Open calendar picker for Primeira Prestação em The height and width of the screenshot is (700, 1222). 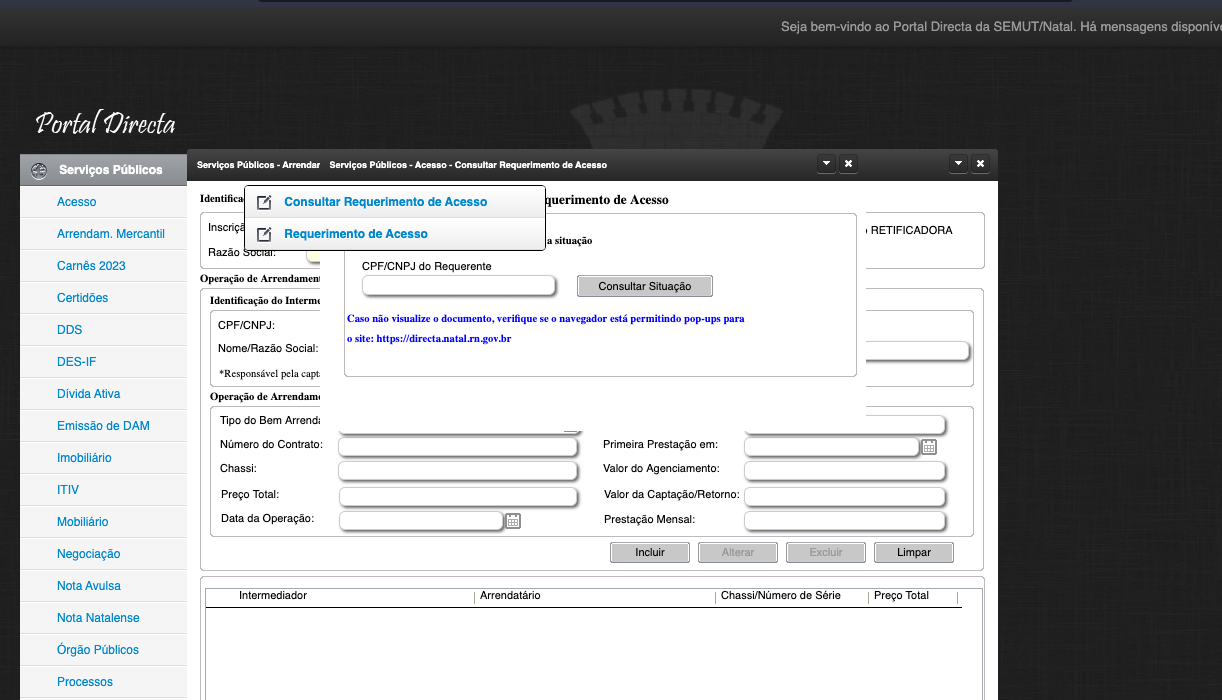(928, 446)
